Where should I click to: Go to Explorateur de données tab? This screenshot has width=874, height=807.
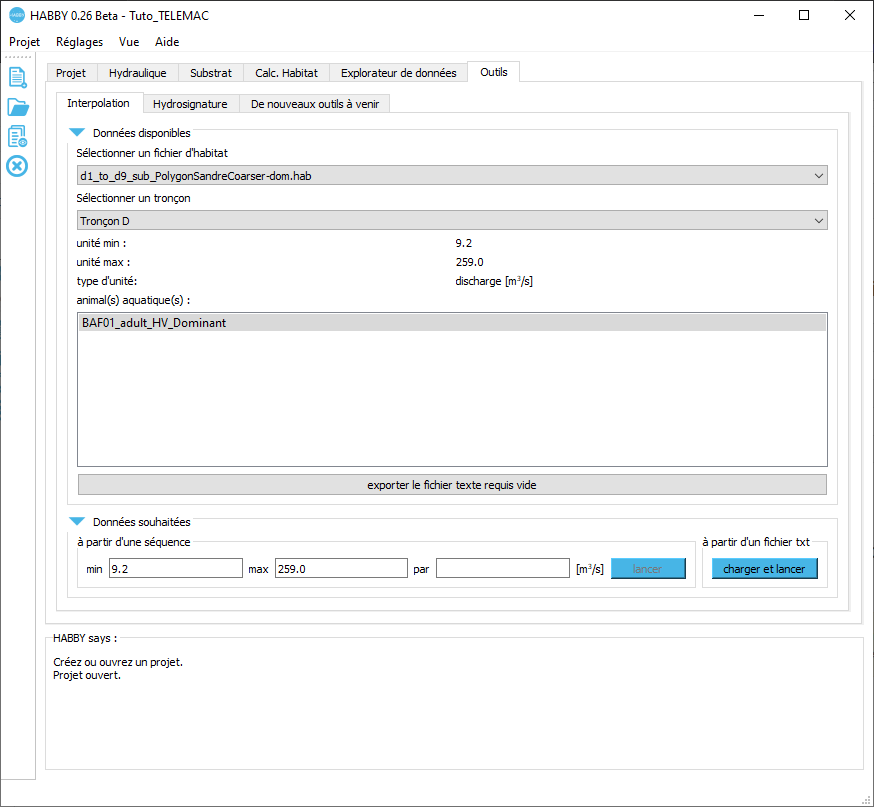(x=398, y=73)
